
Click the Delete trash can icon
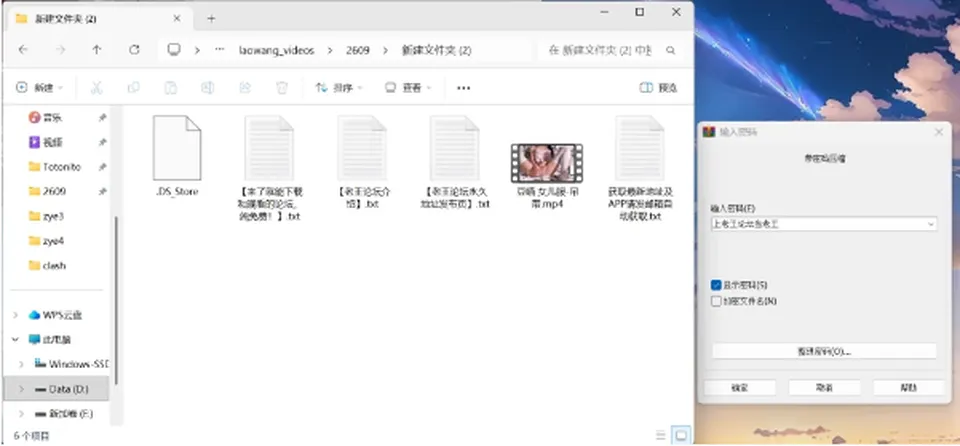pyautogui.click(x=282, y=88)
